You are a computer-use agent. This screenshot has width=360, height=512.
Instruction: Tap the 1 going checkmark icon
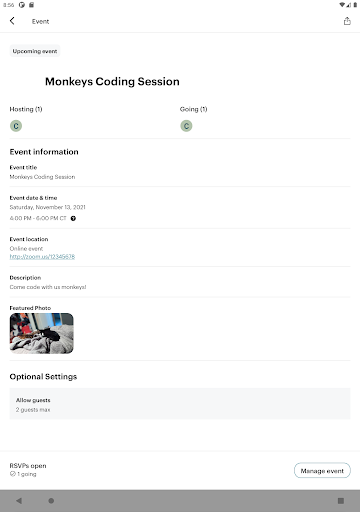[x=13, y=474]
